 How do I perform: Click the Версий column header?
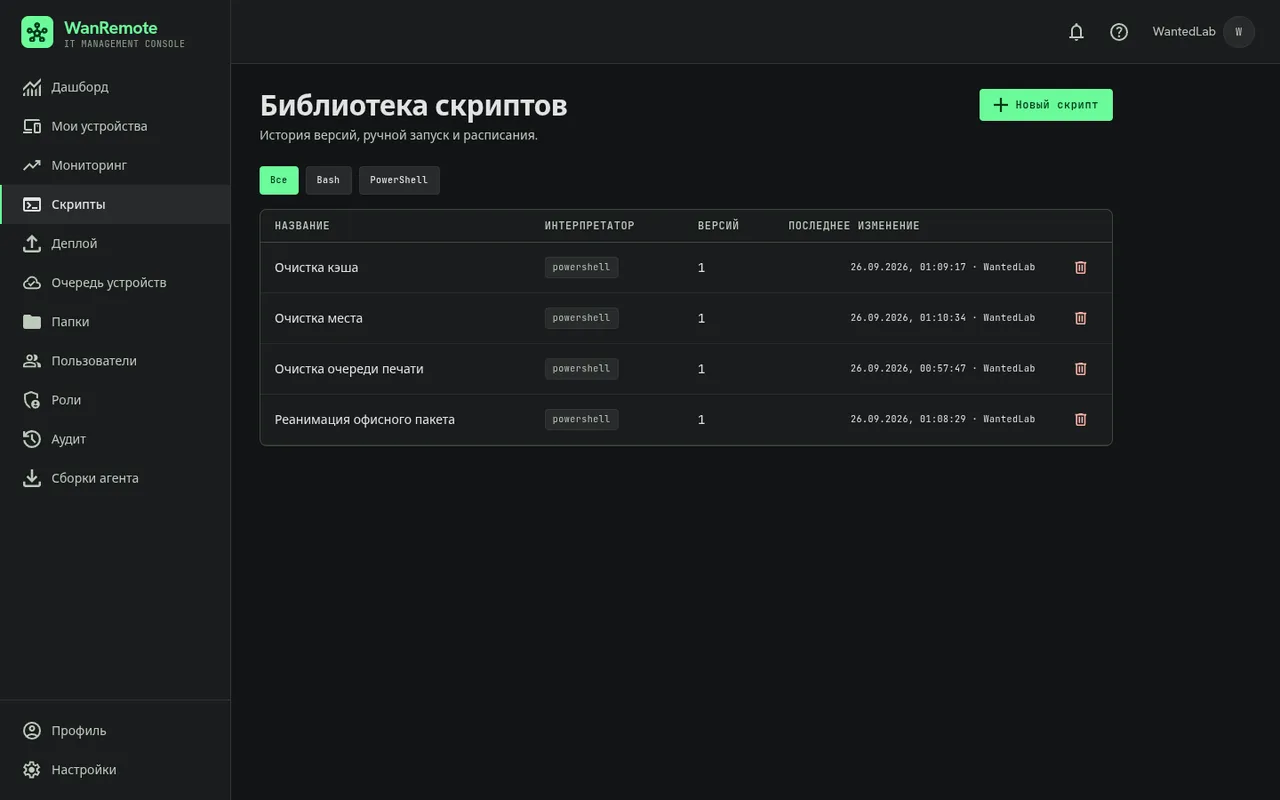[719, 226]
